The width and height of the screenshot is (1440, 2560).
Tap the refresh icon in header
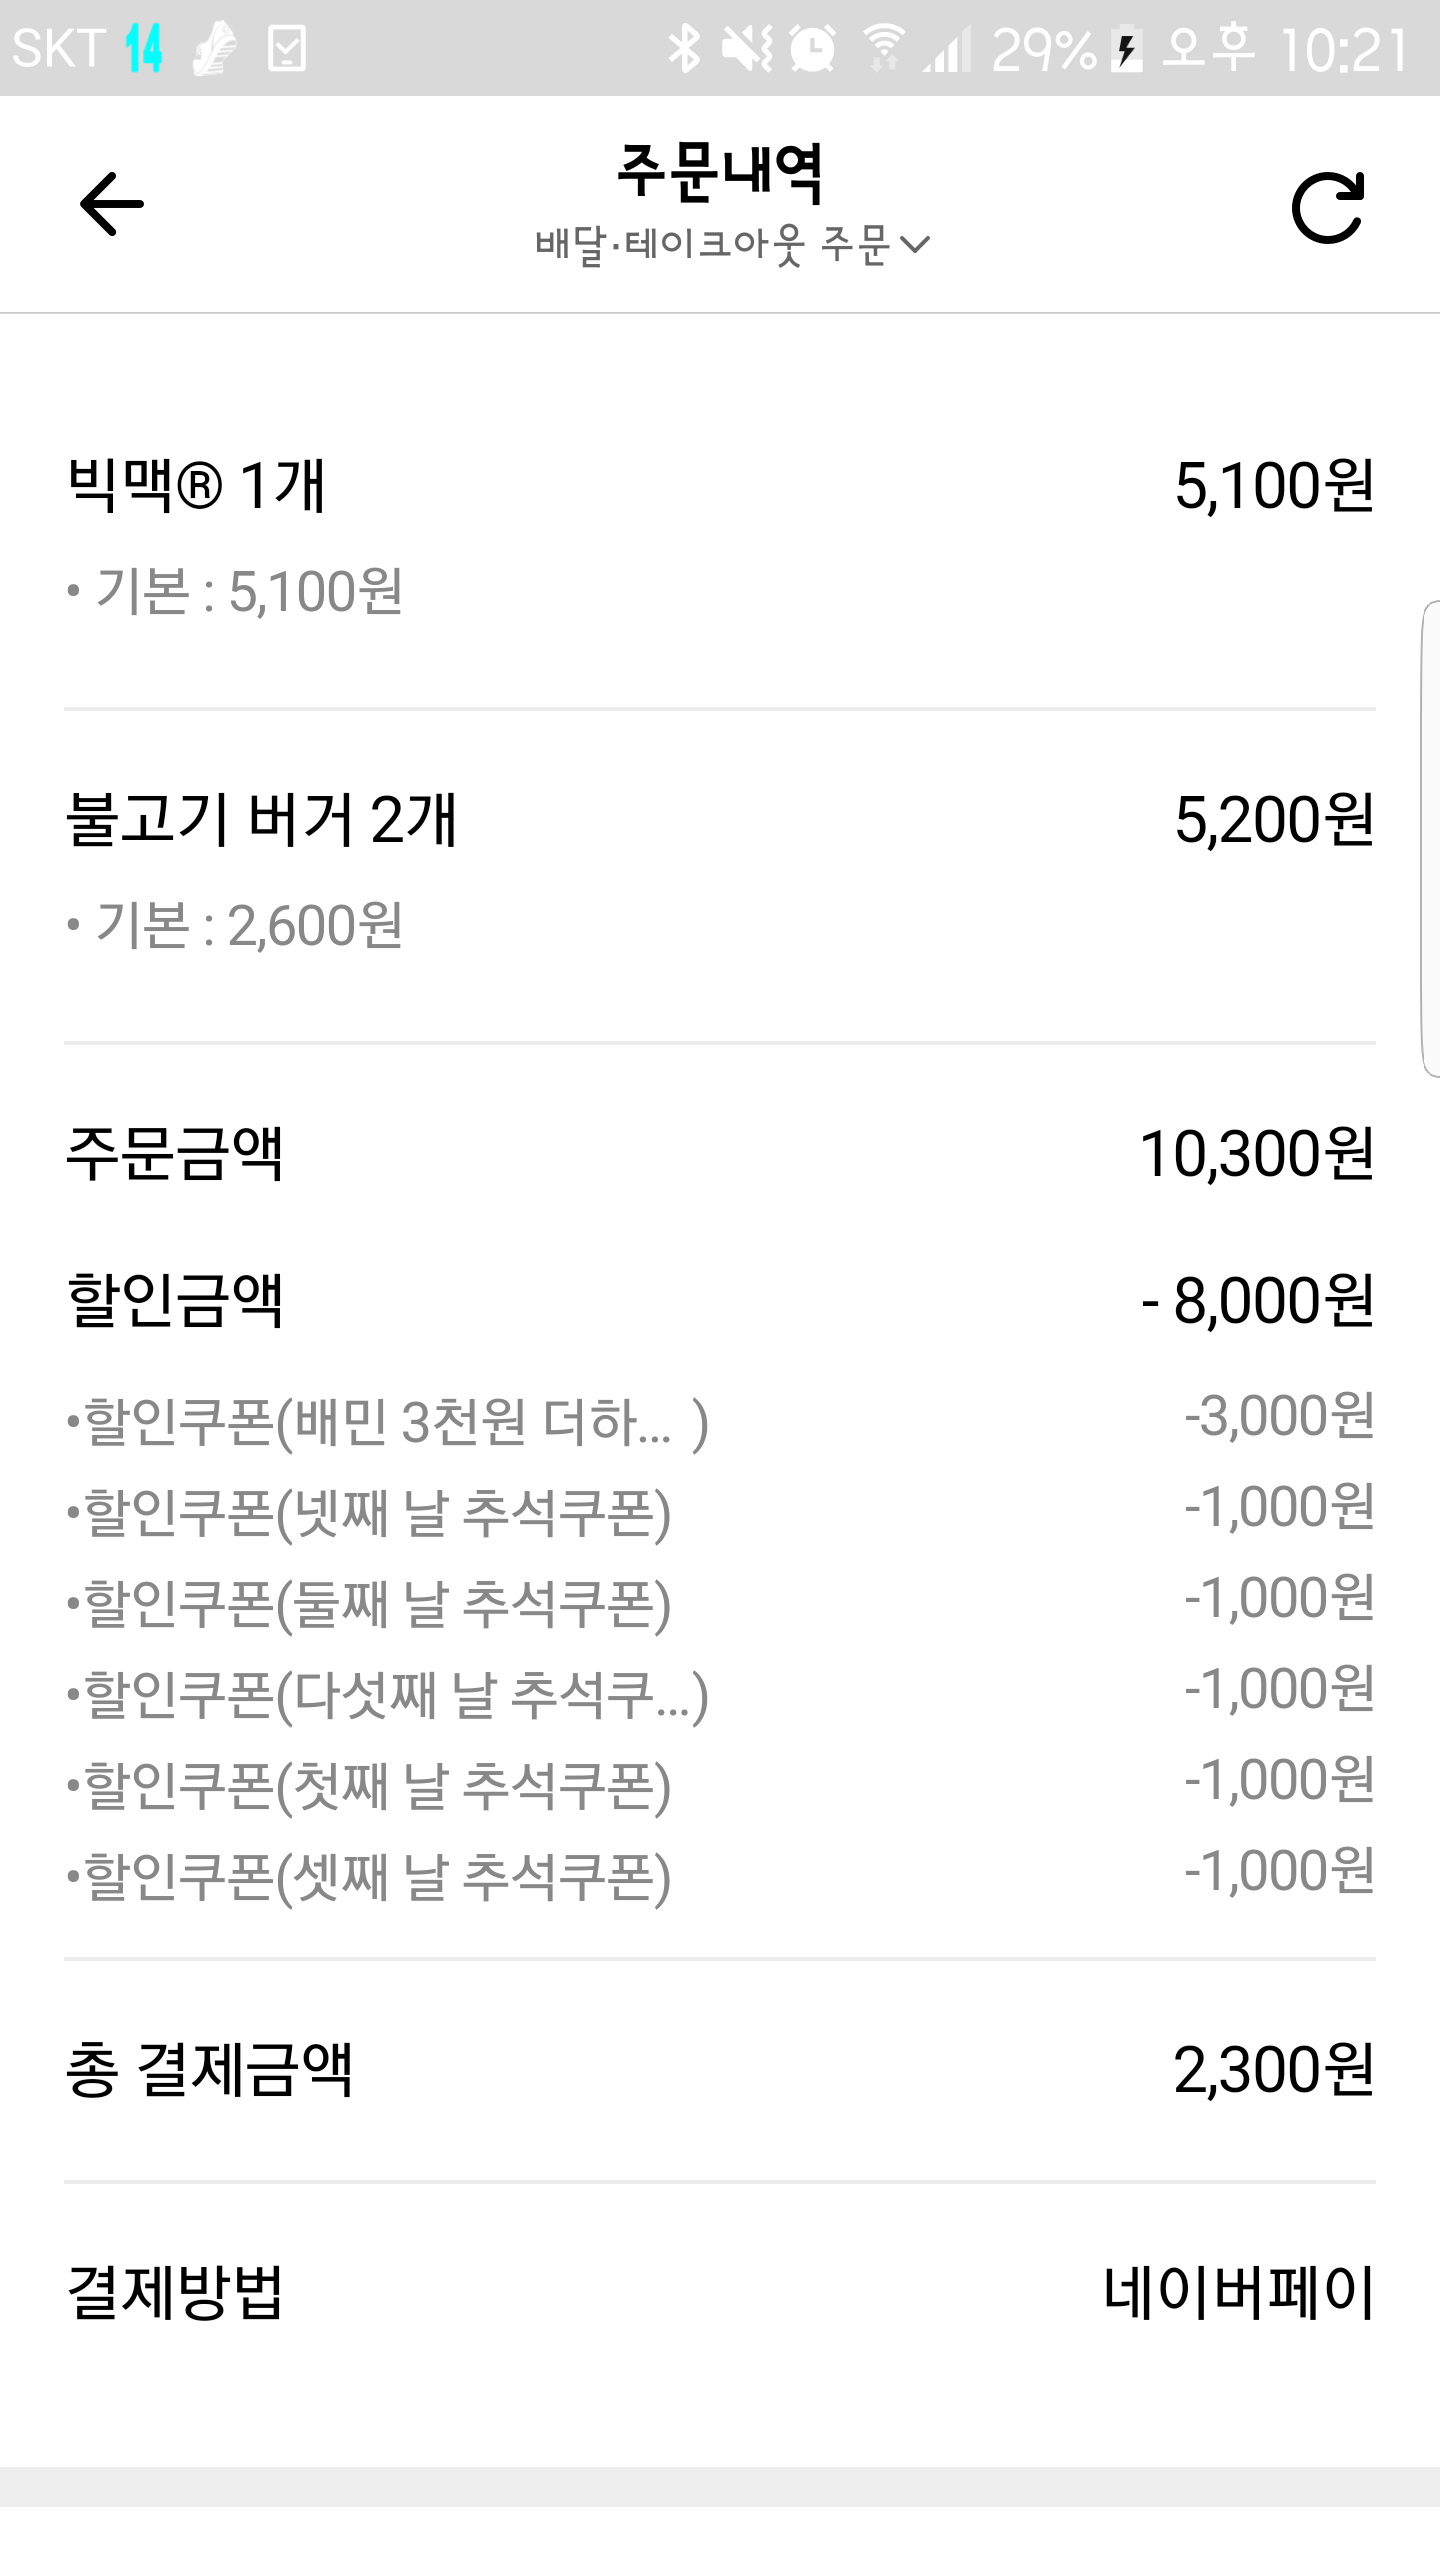(1327, 208)
